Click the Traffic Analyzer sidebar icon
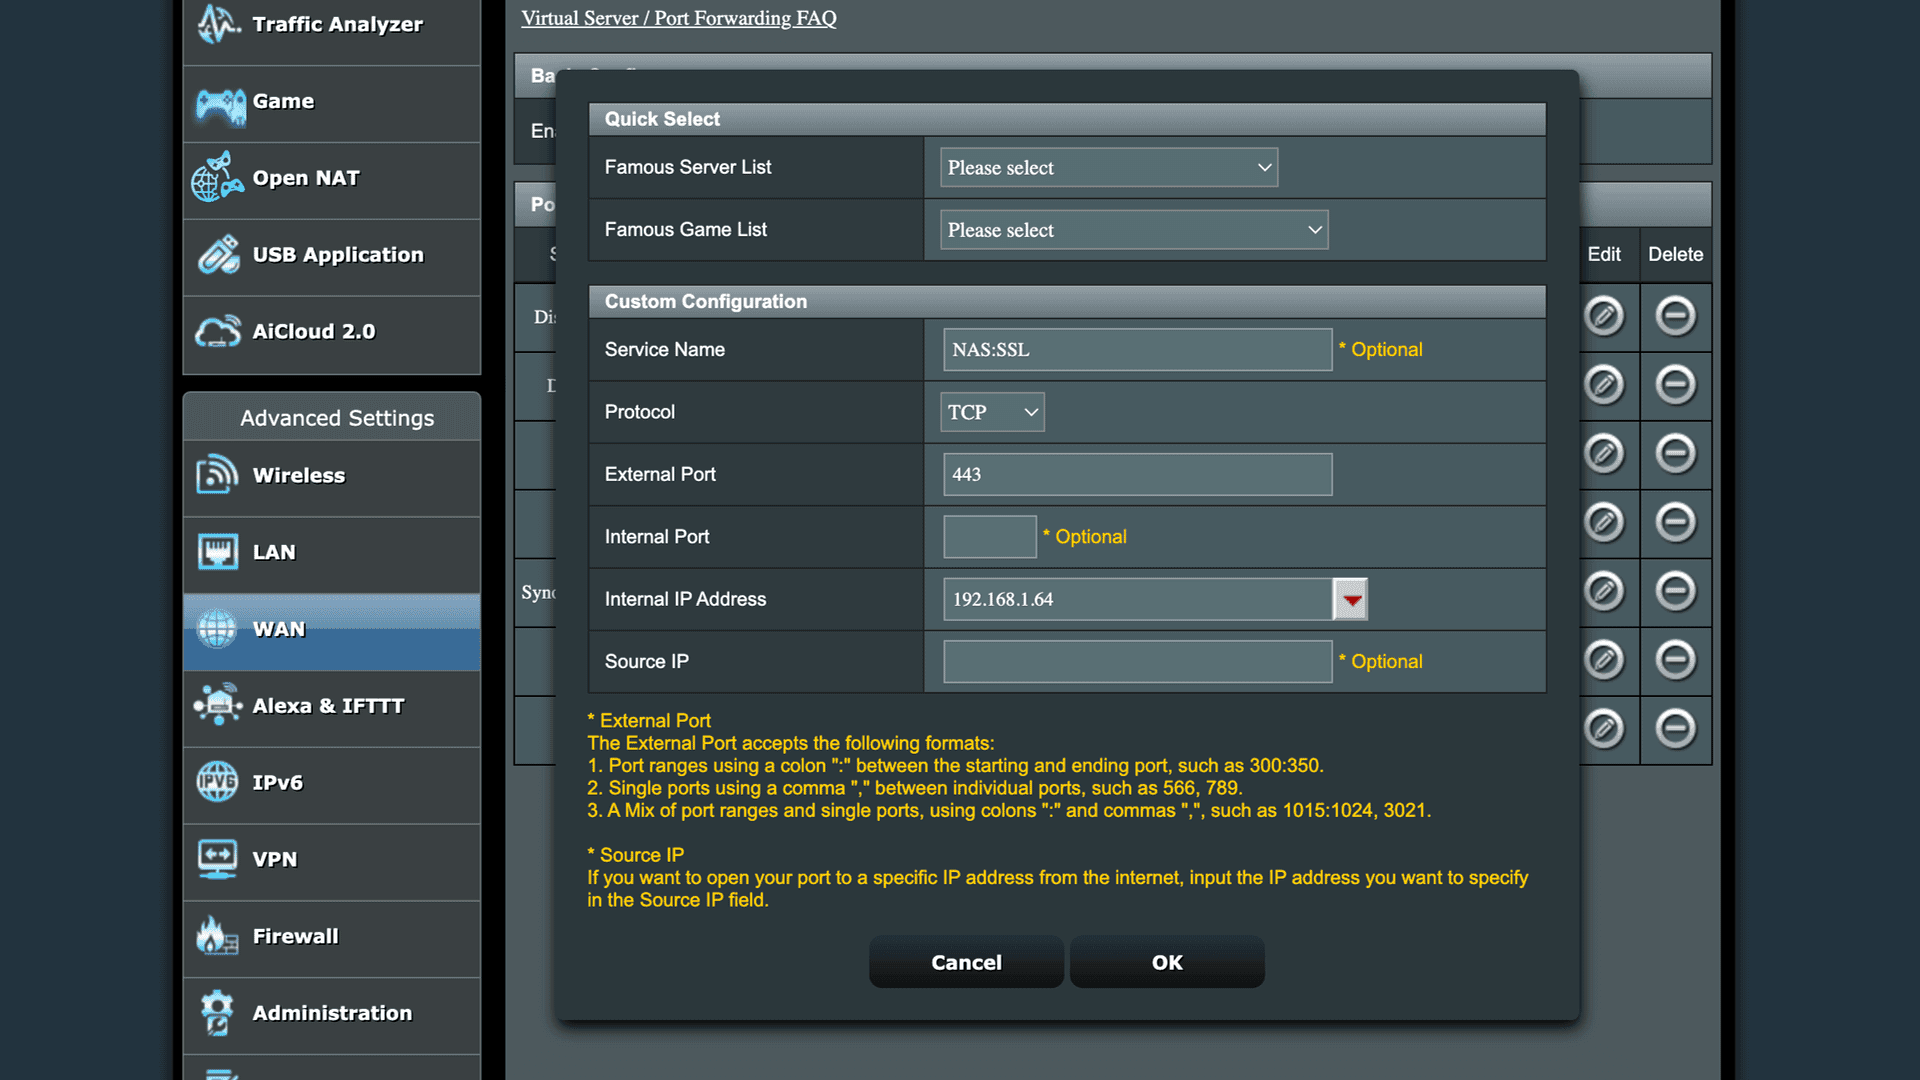The height and width of the screenshot is (1080, 1920). (218, 24)
